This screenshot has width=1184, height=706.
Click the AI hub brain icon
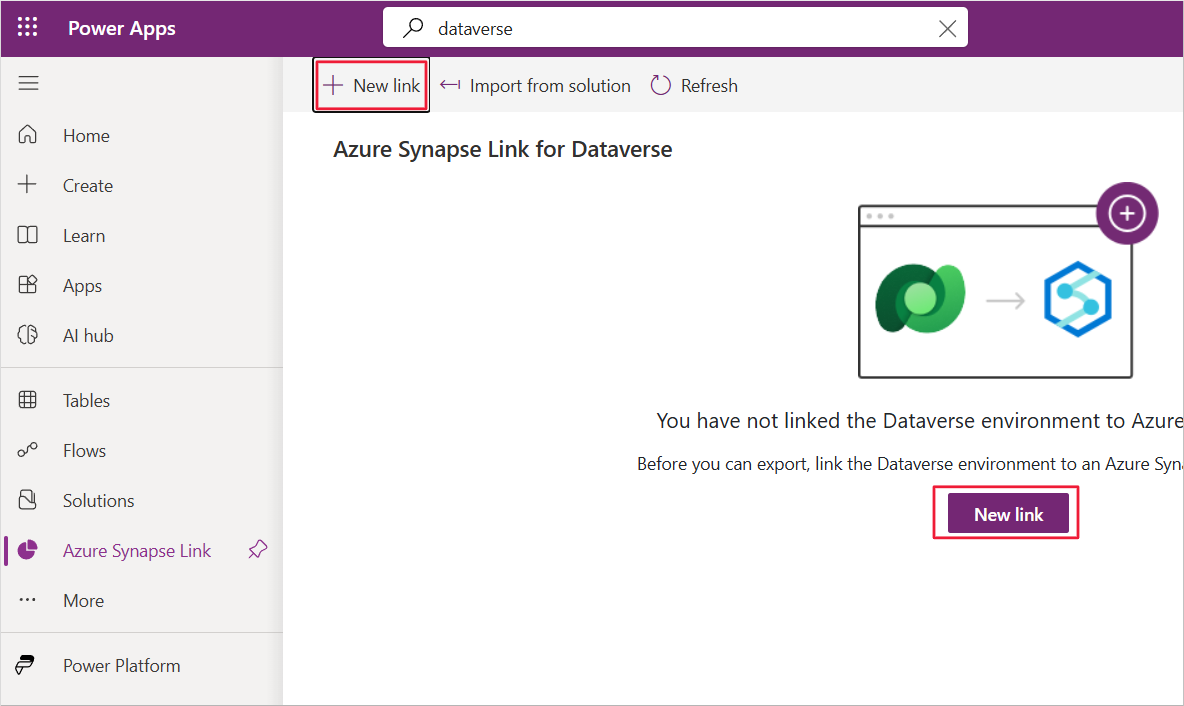pyautogui.click(x=28, y=335)
